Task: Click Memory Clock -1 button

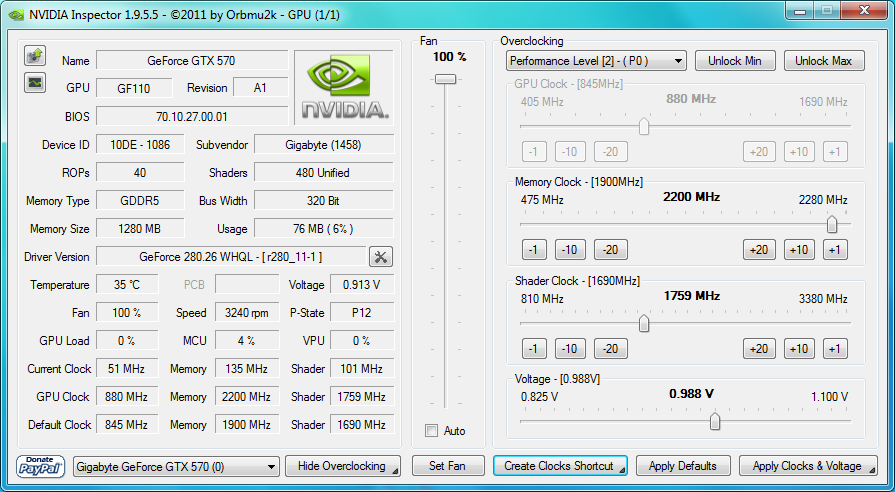Action: [x=534, y=250]
